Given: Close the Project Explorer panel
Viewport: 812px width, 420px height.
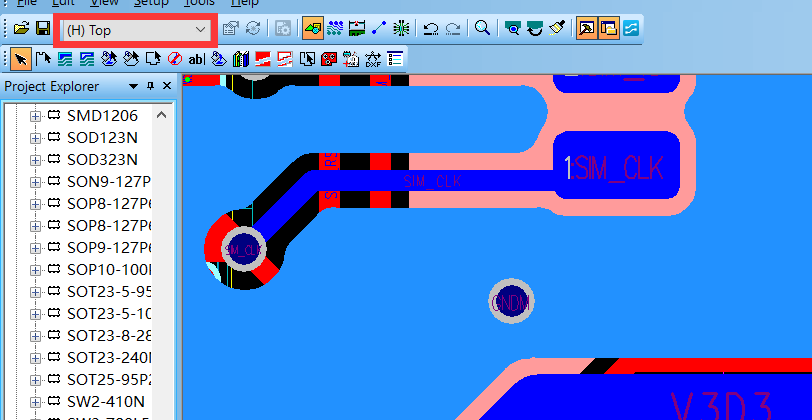Looking at the screenshot, I should [167, 86].
